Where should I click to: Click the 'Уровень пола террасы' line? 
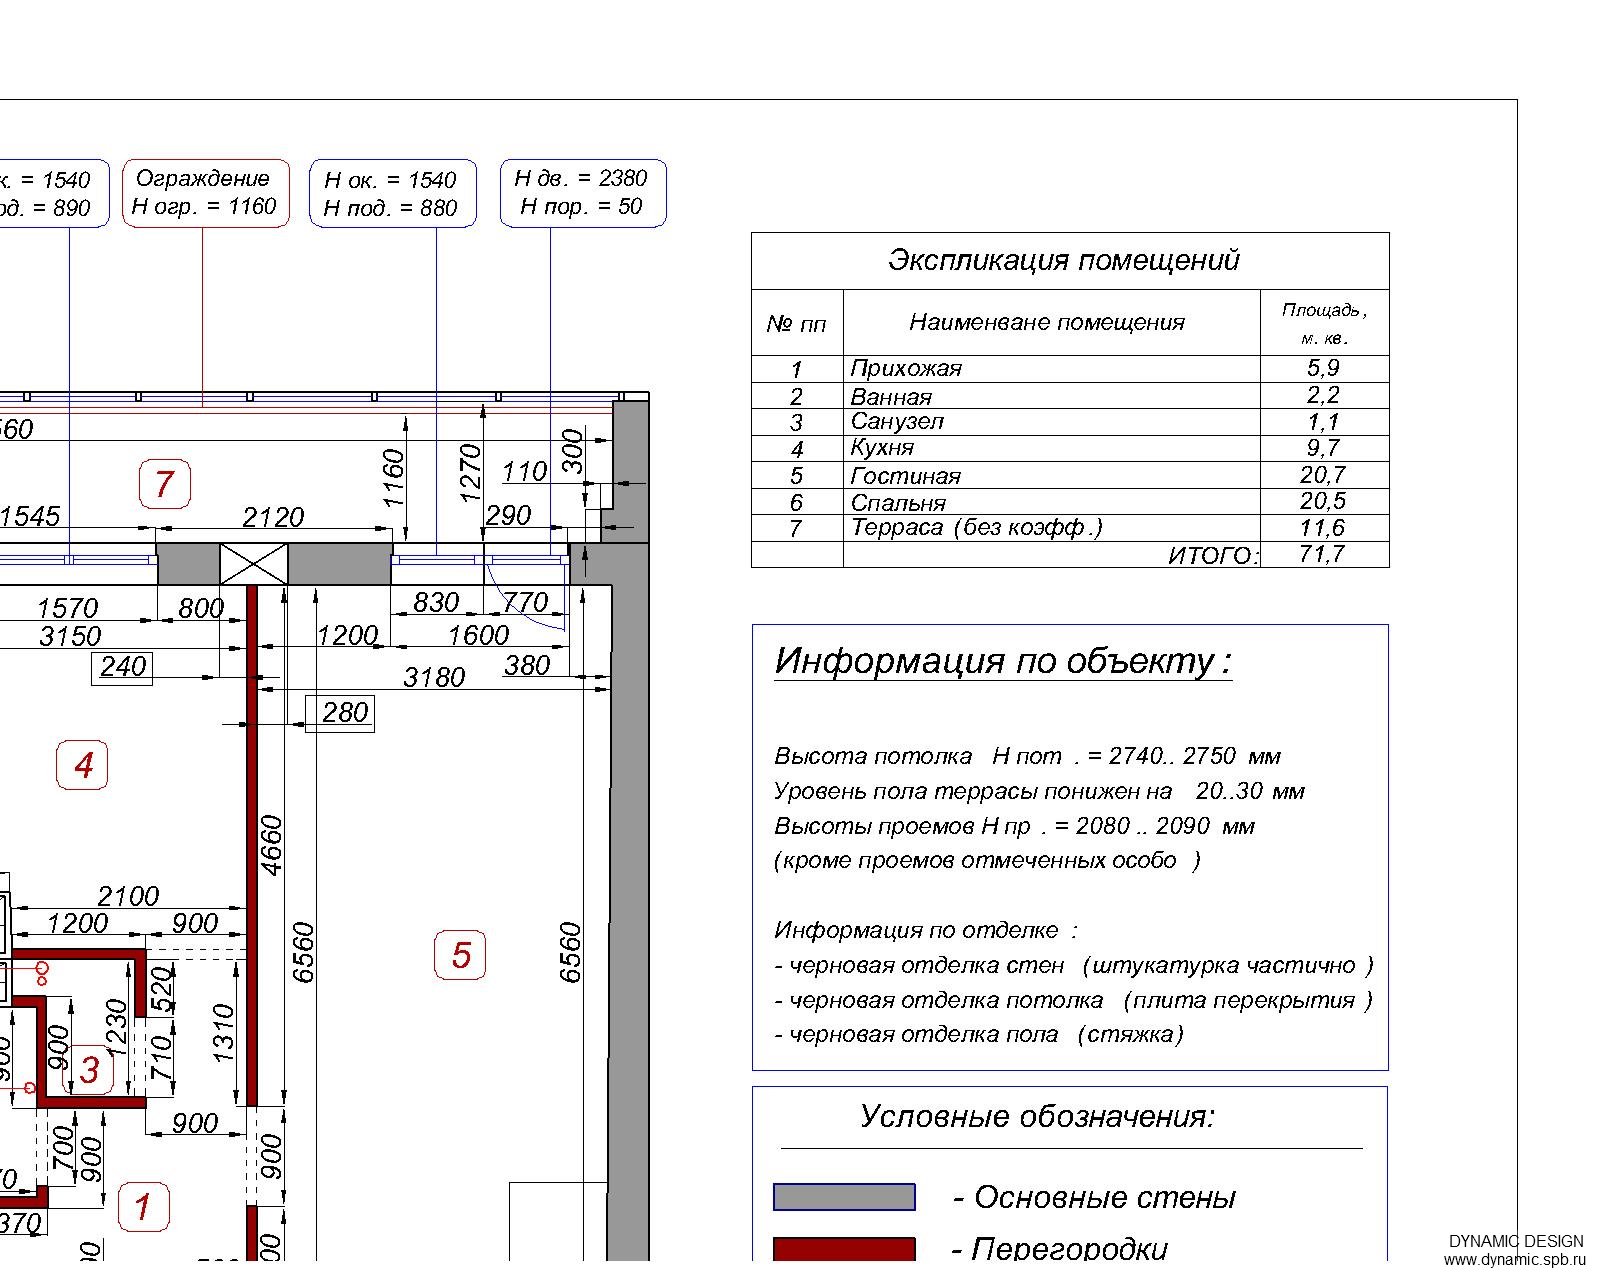coord(1039,791)
